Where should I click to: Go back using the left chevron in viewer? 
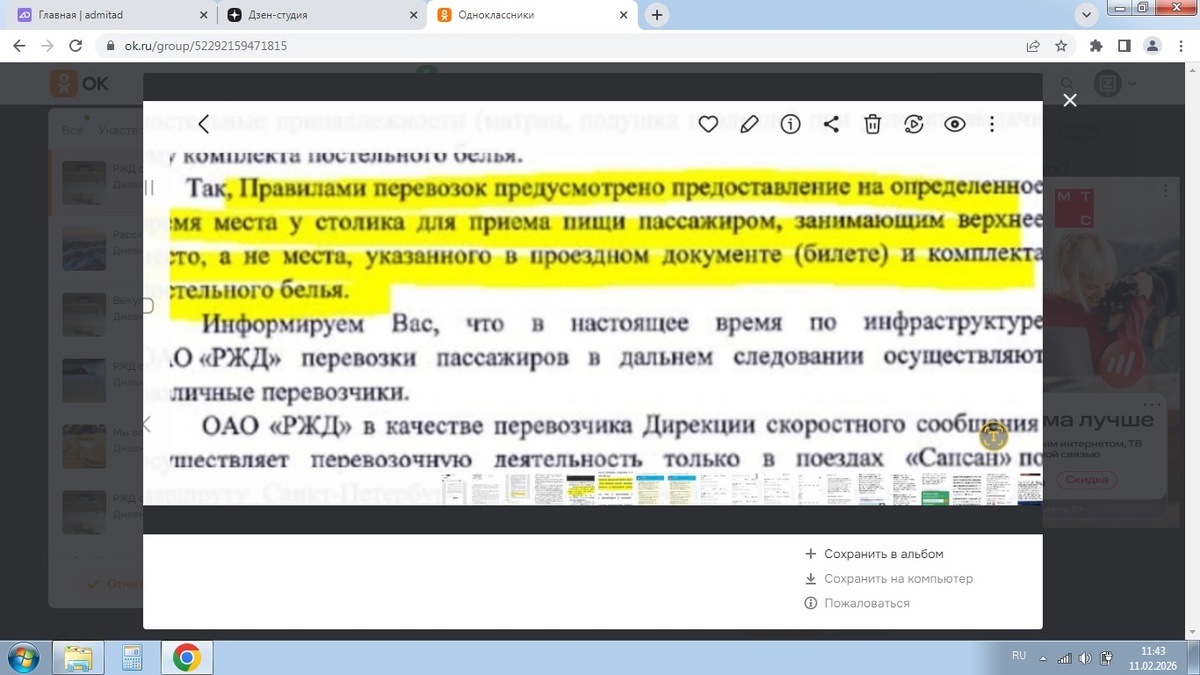click(204, 124)
